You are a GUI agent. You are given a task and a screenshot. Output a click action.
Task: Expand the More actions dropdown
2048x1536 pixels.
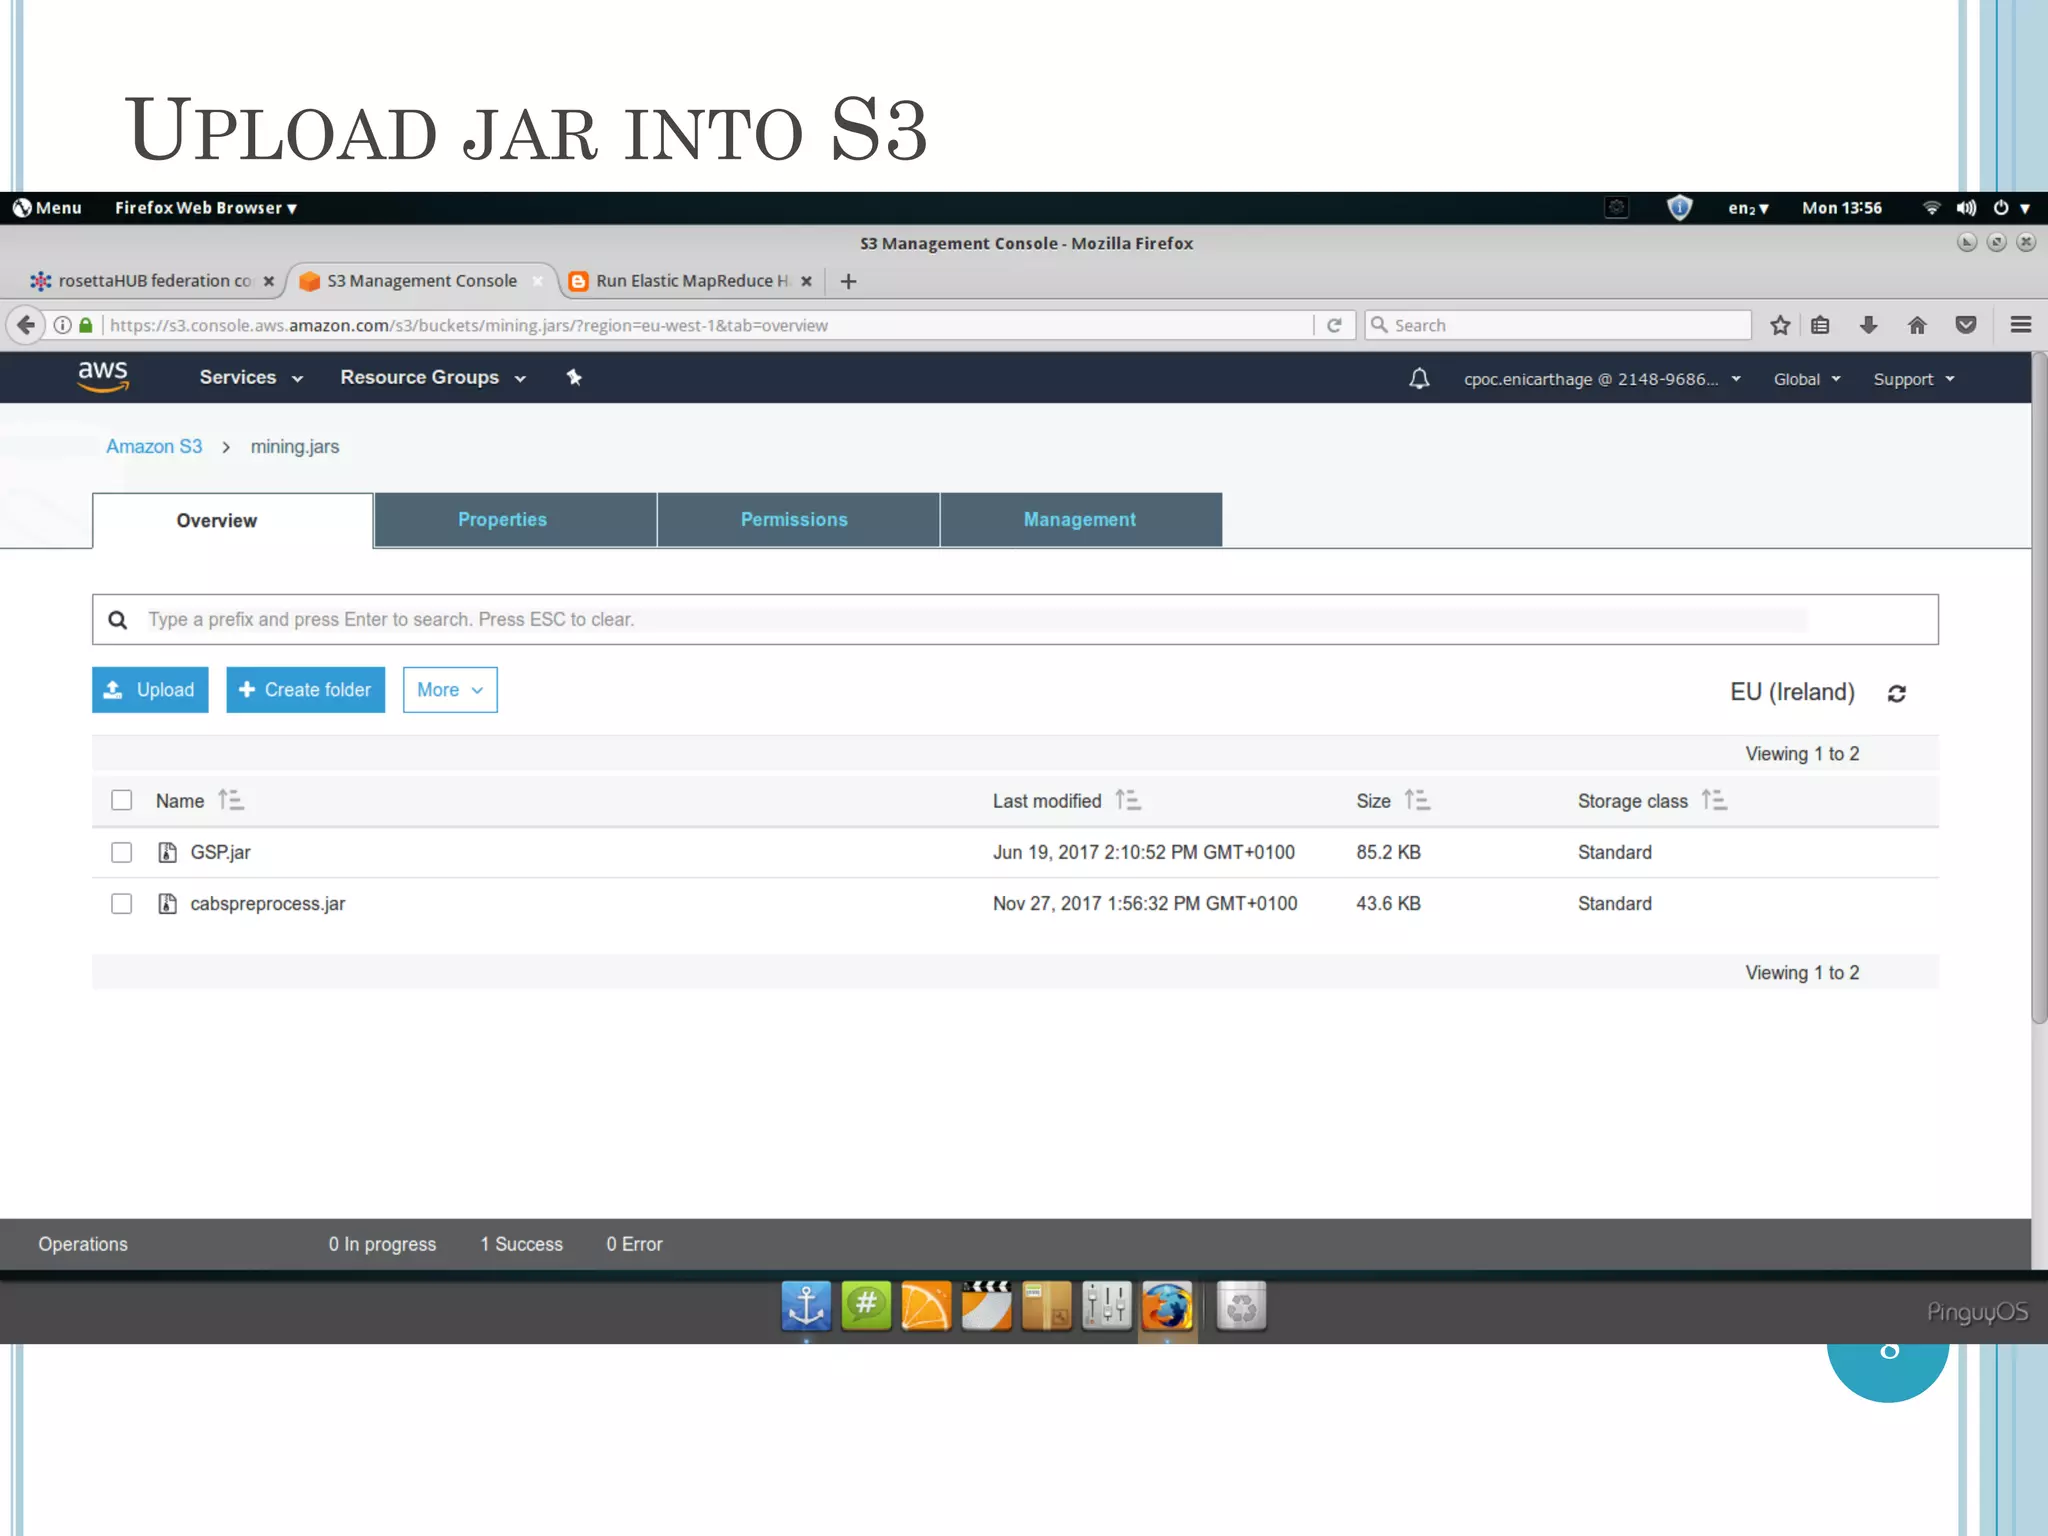[450, 690]
